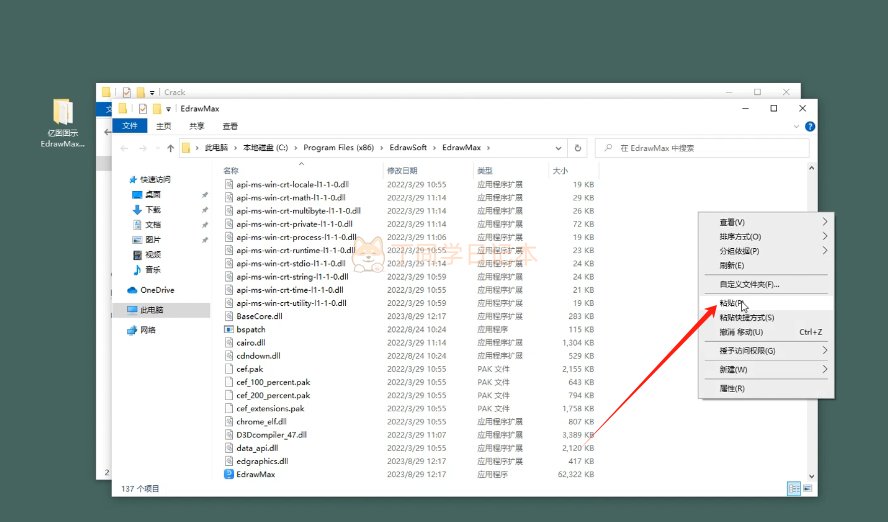888x522 pixels.
Task: Click the bspatch application file icon
Action: pos(229,329)
